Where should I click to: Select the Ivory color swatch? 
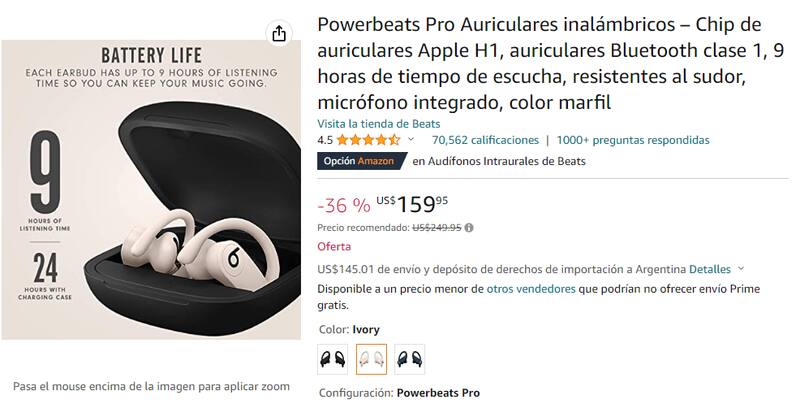[x=371, y=359]
